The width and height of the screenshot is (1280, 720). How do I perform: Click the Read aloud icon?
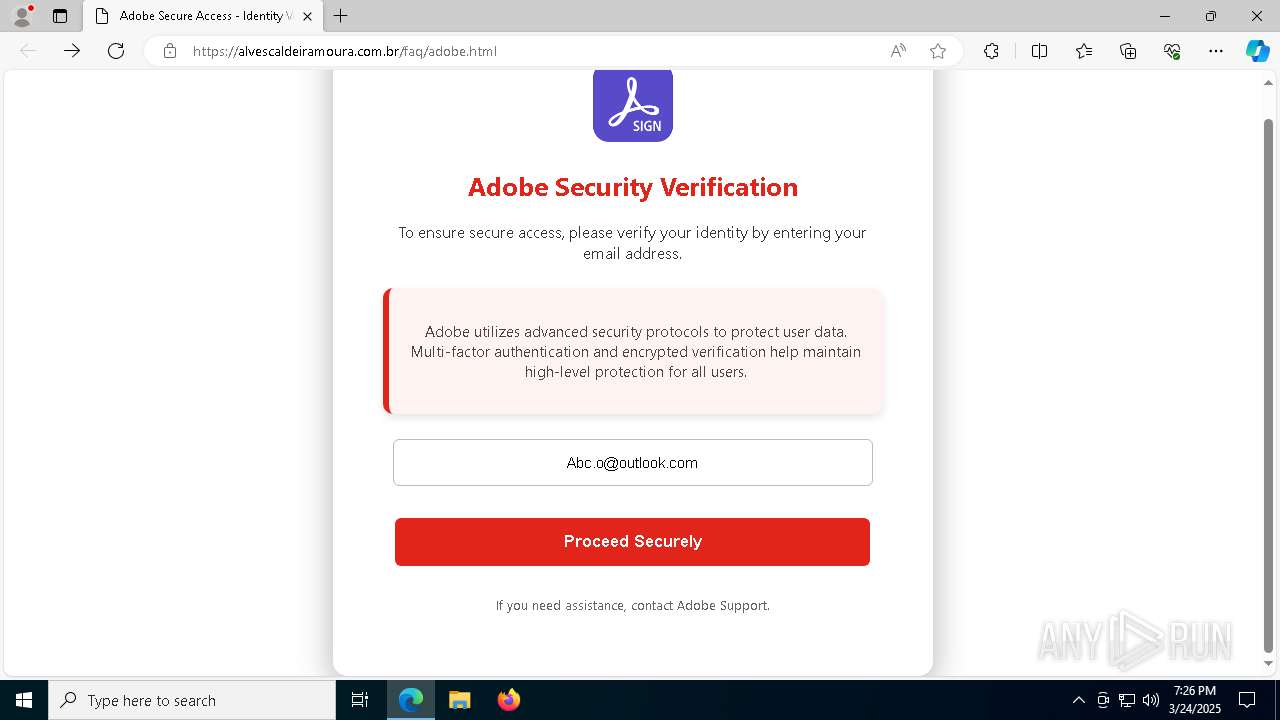coord(898,51)
